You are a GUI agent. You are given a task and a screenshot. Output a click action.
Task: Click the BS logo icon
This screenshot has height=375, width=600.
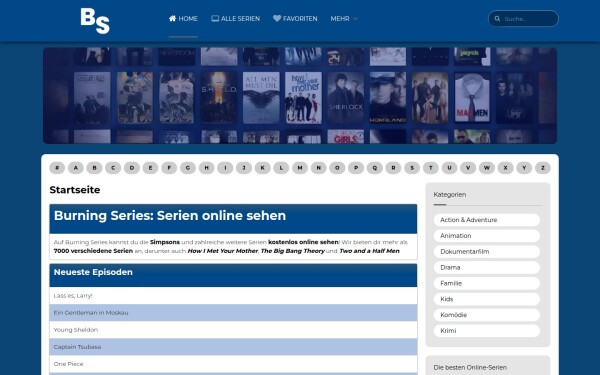[95, 21]
